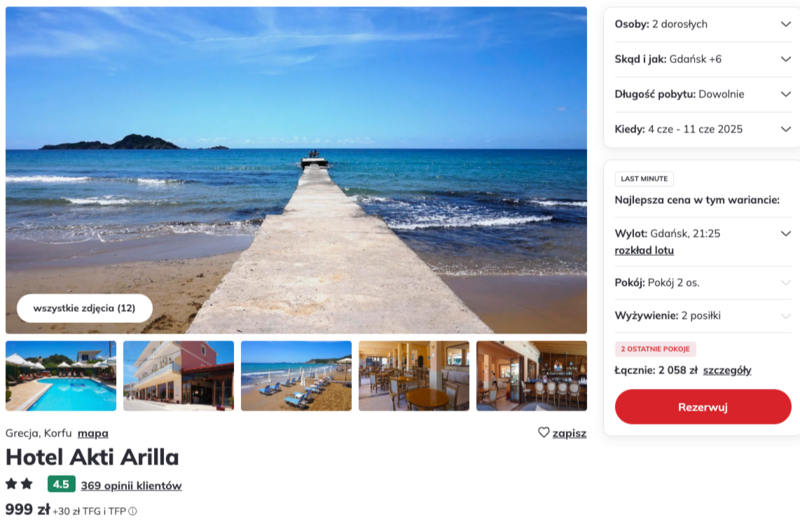Viewport: 800px width, 522px height.
Task: Open the Pokój 2 os. room selector
Action: (703, 282)
